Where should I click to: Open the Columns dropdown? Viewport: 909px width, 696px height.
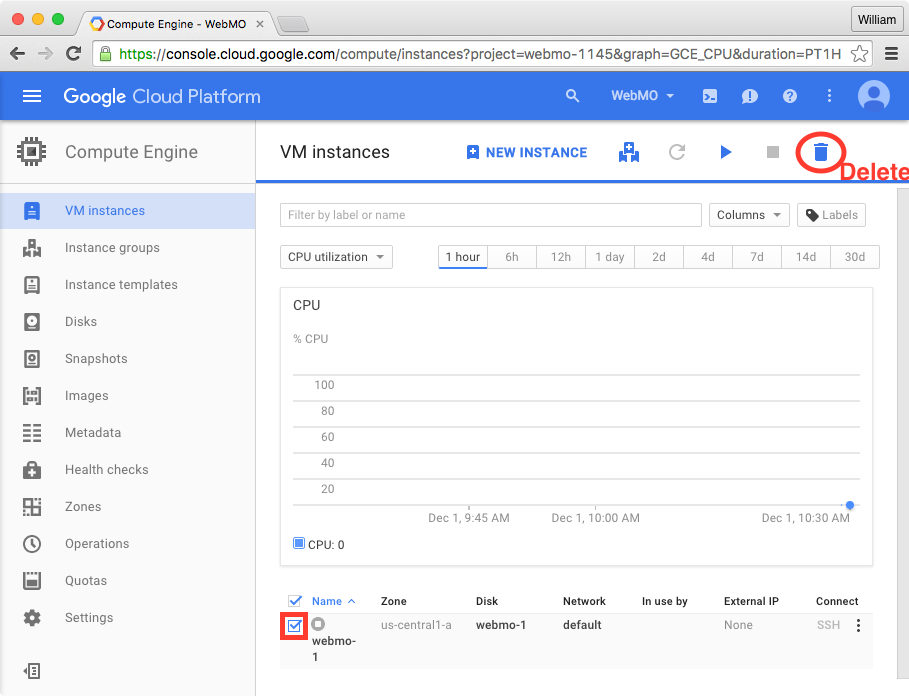749,215
